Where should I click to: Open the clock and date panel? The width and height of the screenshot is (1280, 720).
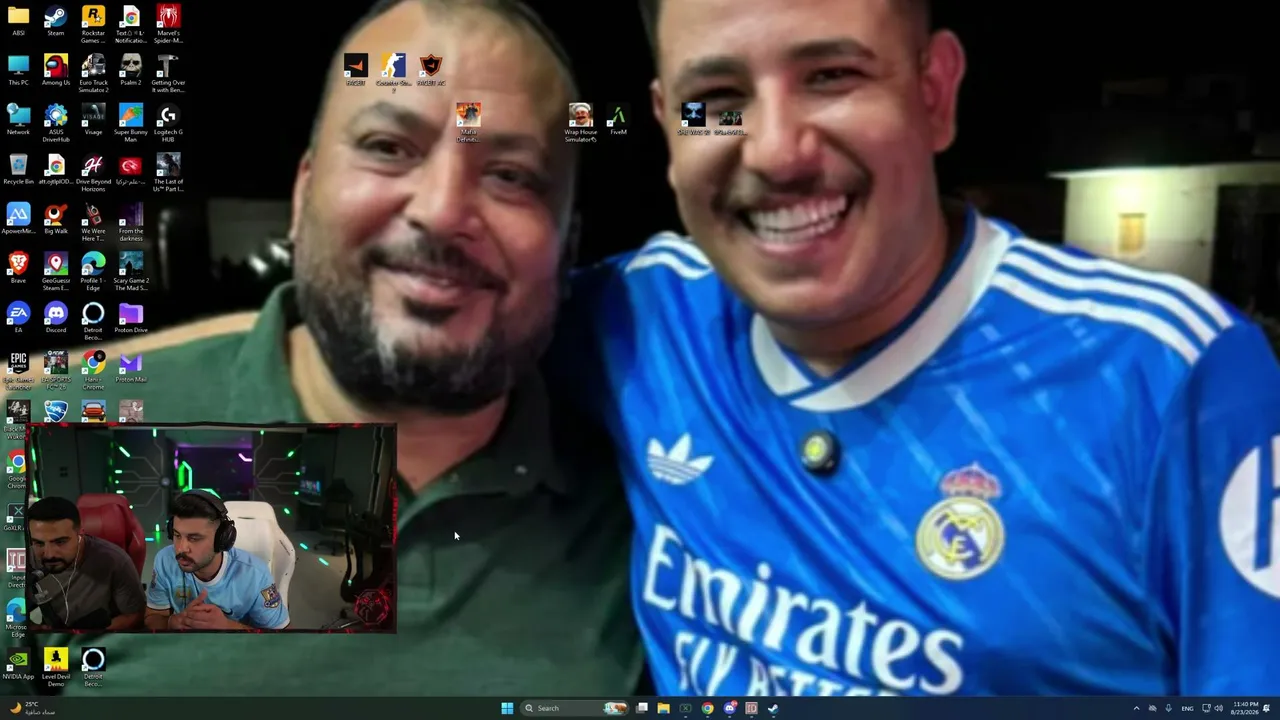point(1246,708)
